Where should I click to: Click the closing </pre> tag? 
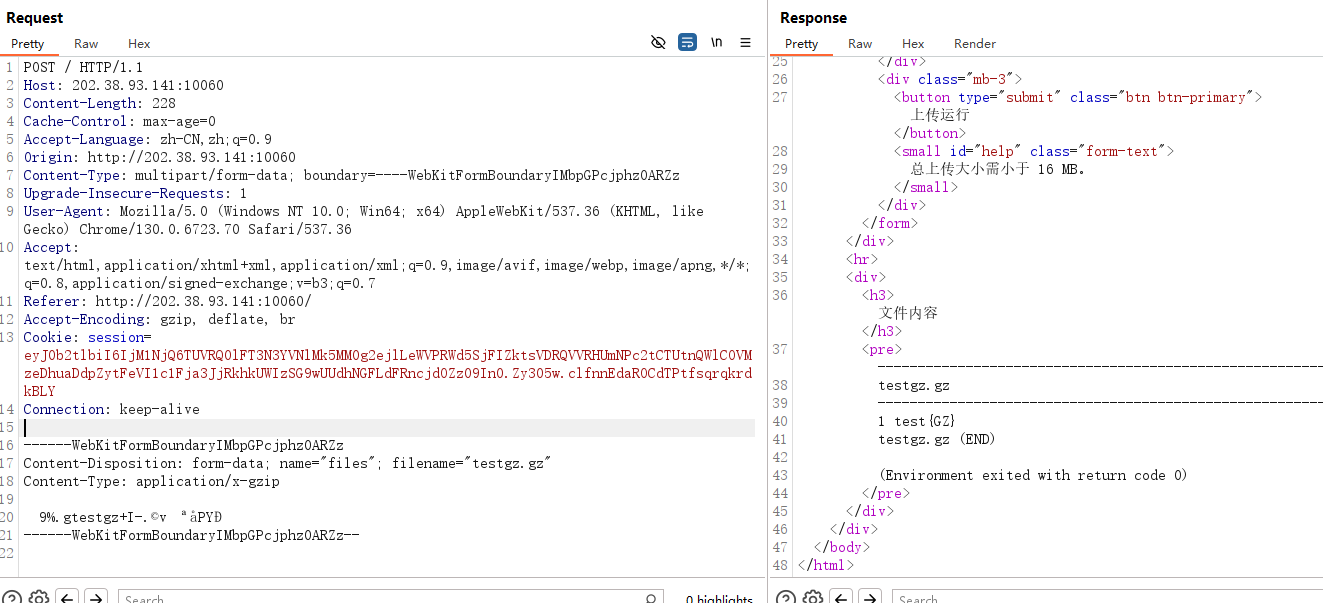886,493
